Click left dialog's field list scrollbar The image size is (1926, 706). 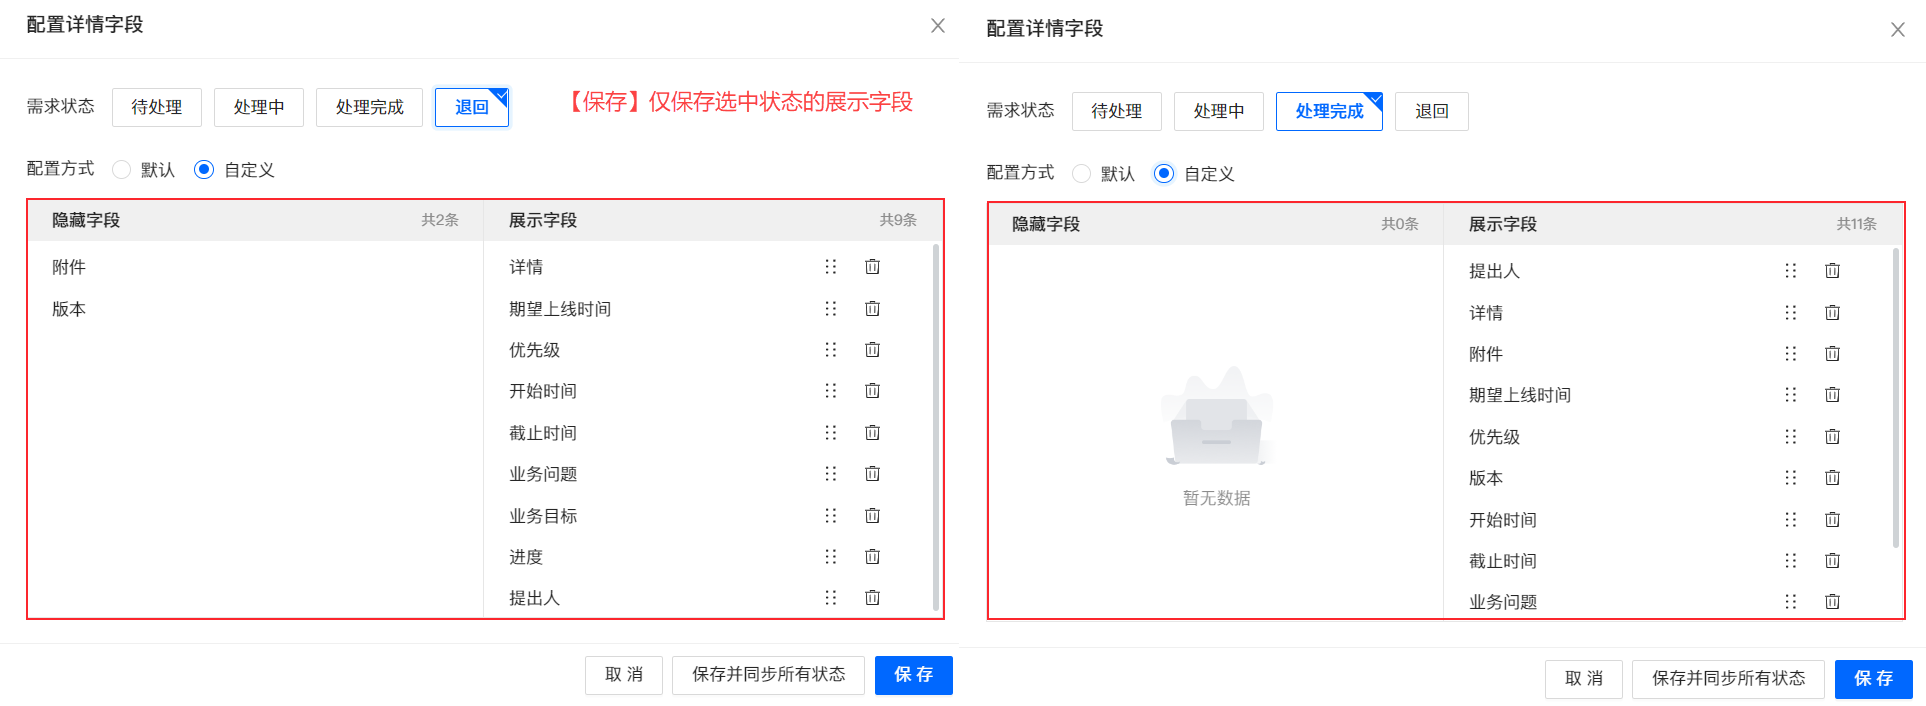coord(936,427)
